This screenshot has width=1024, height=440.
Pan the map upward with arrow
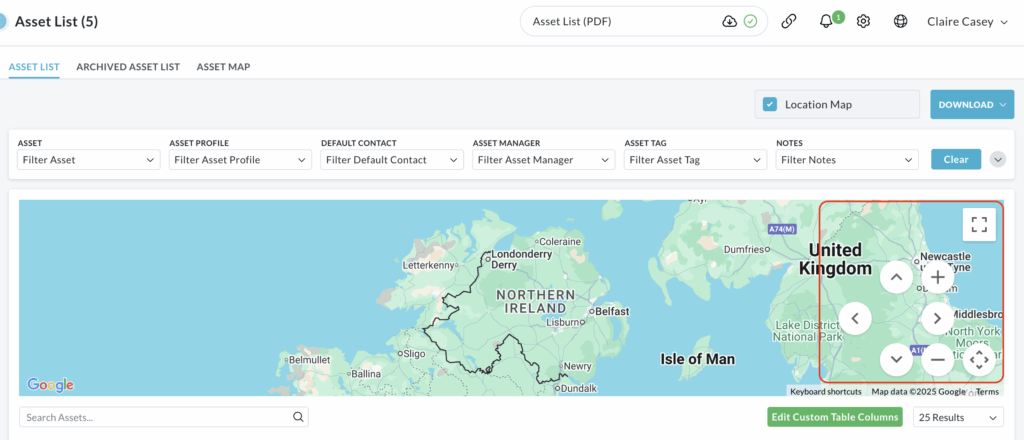(x=896, y=277)
